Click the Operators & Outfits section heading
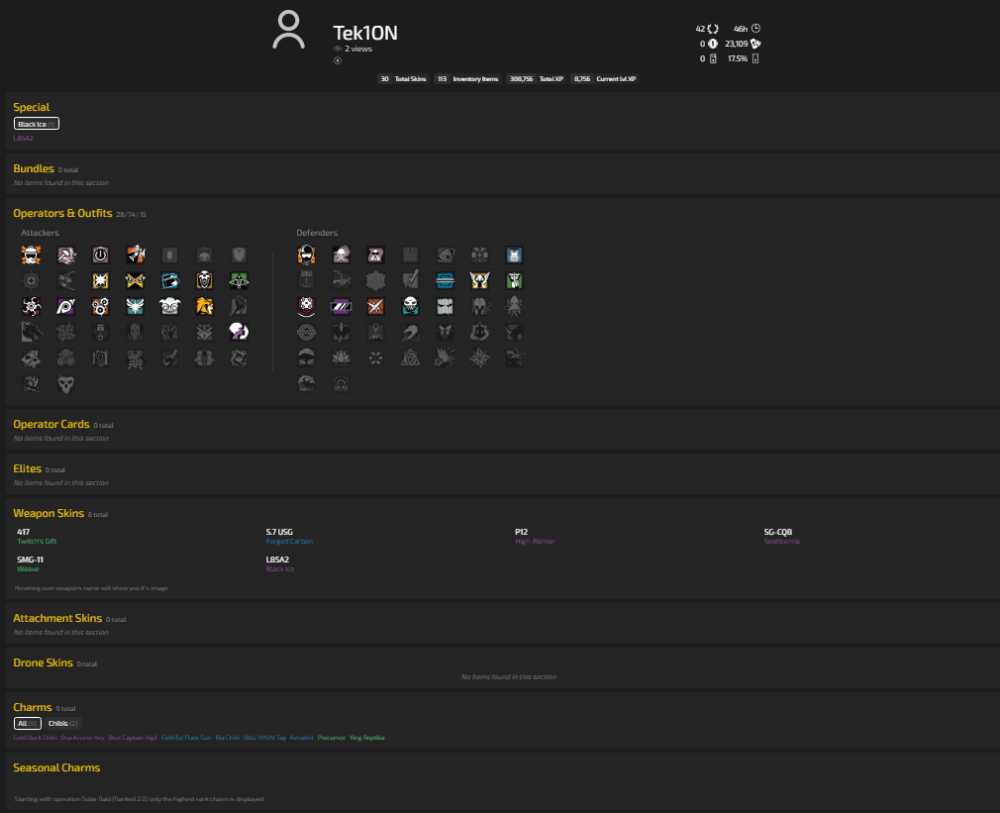This screenshot has width=1000, height=813. pos(62,213)
